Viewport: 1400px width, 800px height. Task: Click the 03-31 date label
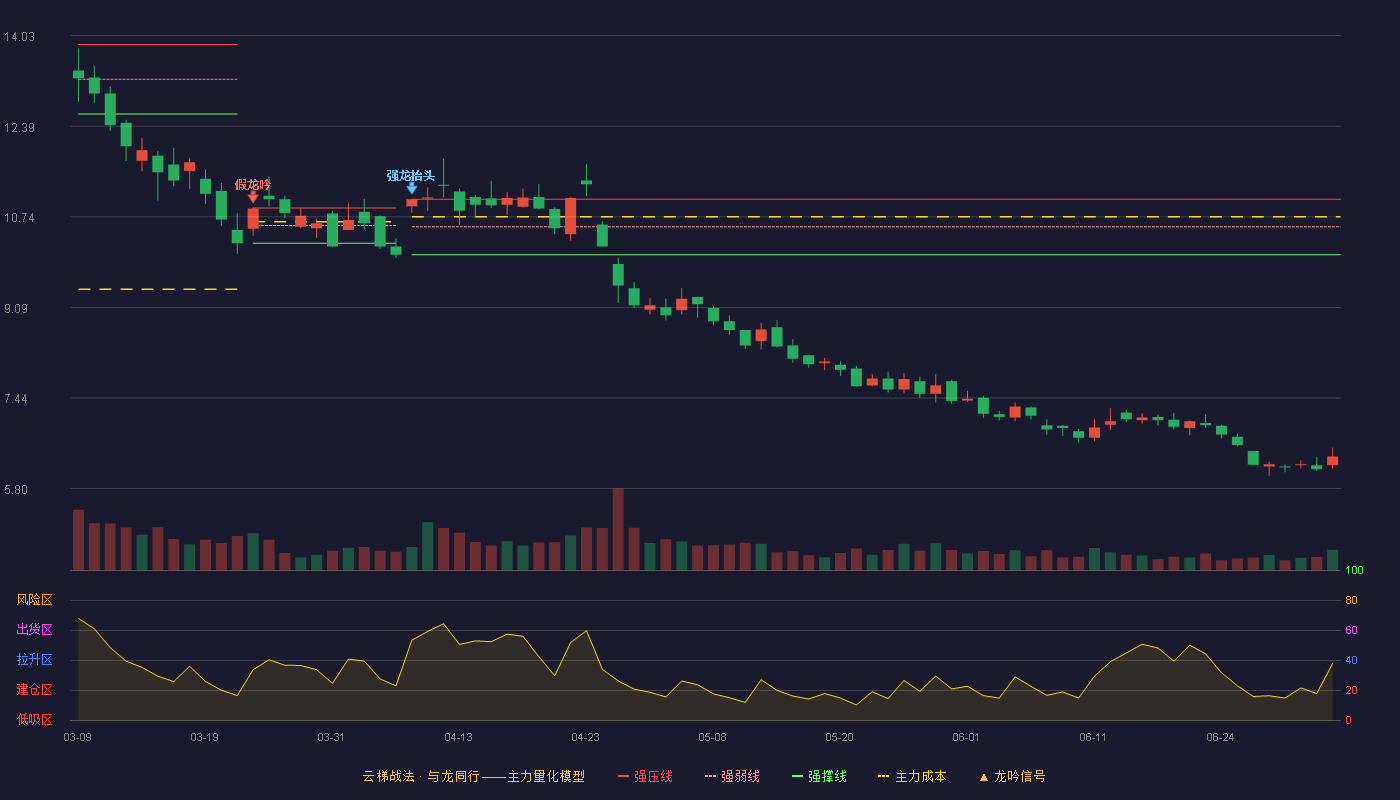pyautogui.click(x=331, y=737)
